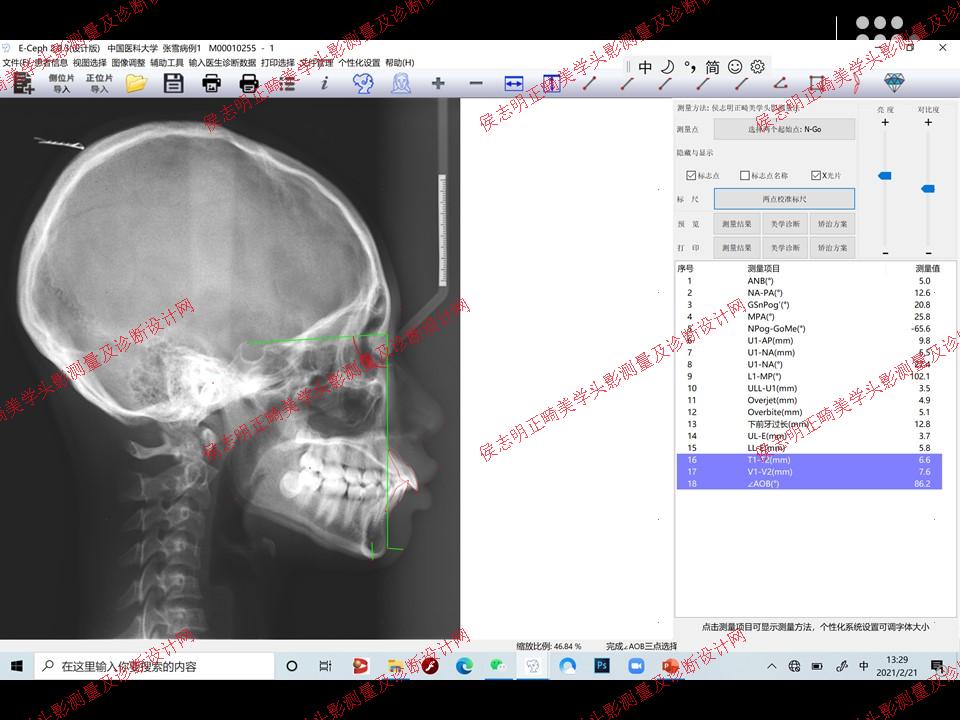Toggle the 标志点 checkbox

(691, 176)
